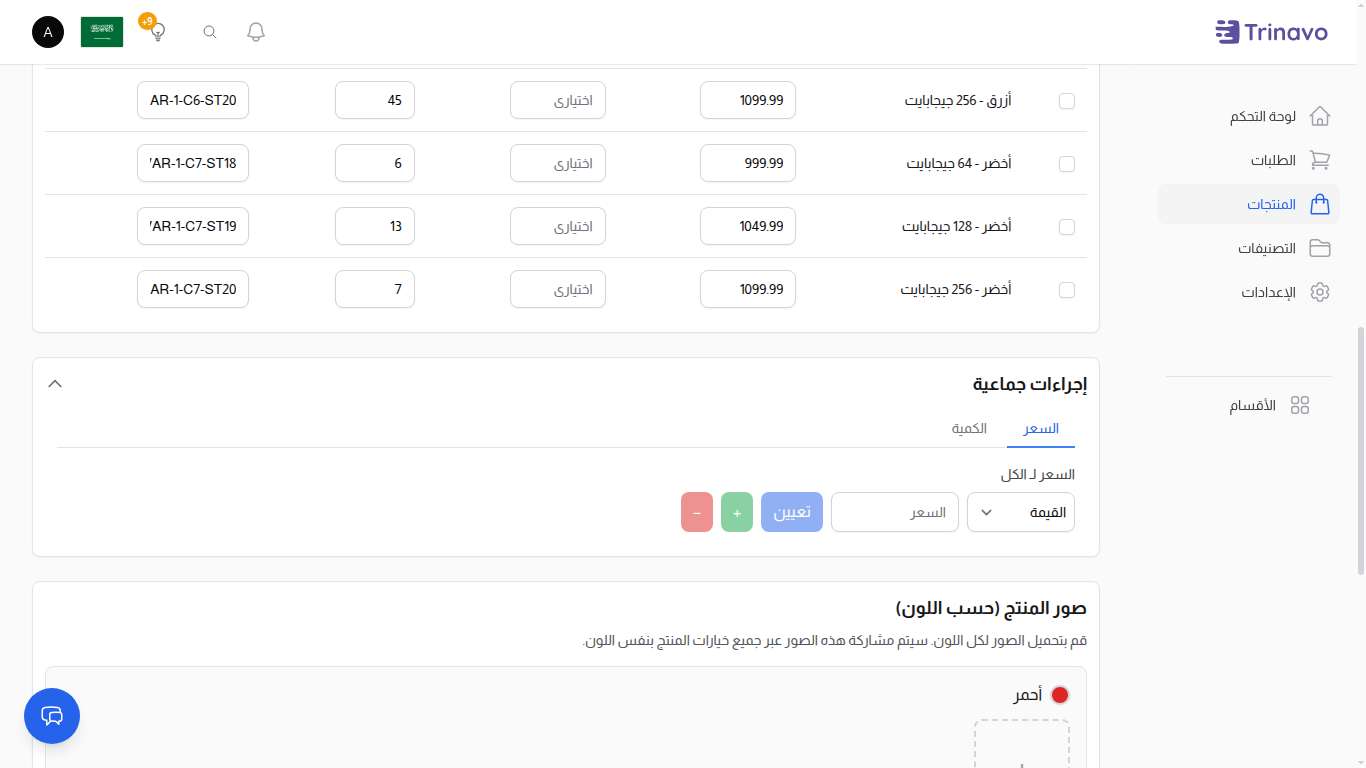Open the الأقسام sections grid icon
Viewport: 1366px width, 768px height.
coord(1300,405)
